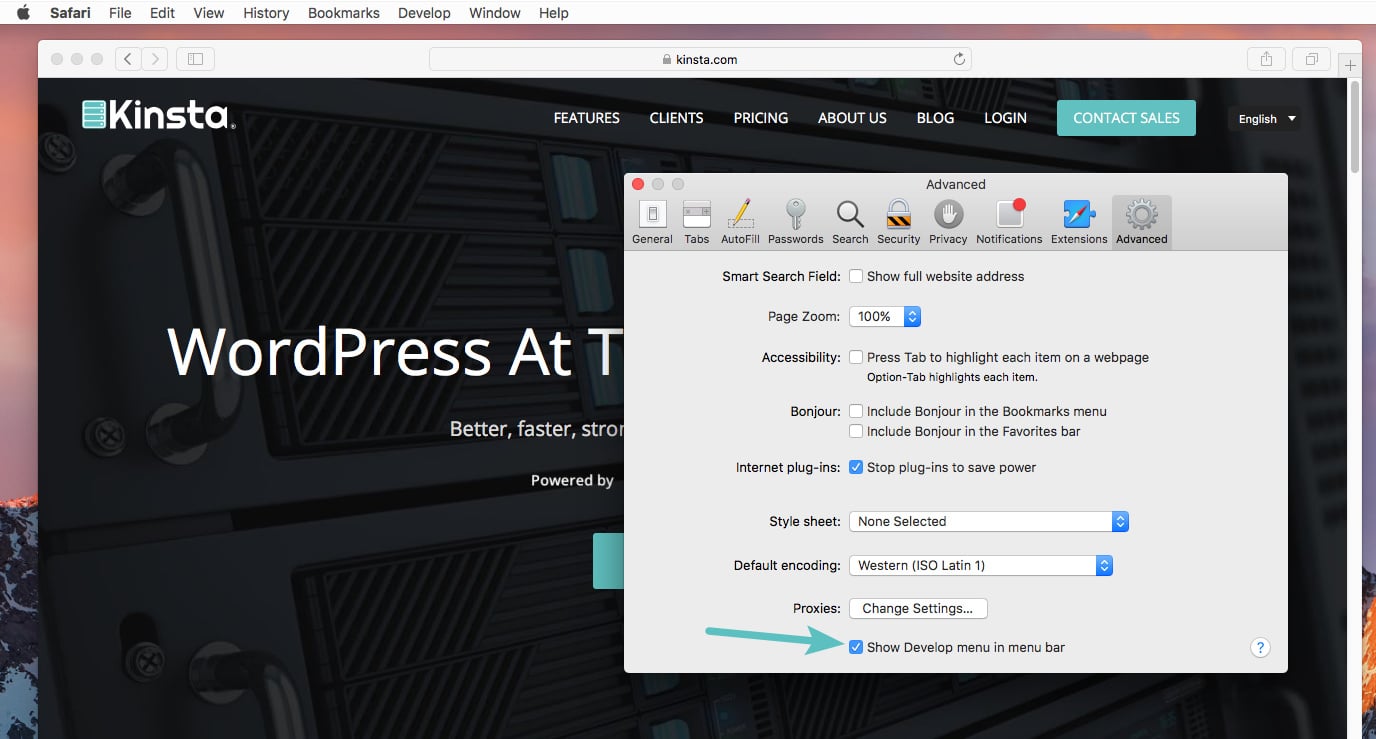The image size is (1376, 739).
Task: Open the Passwords preferences pane
Action: click(x=795, y=222)
